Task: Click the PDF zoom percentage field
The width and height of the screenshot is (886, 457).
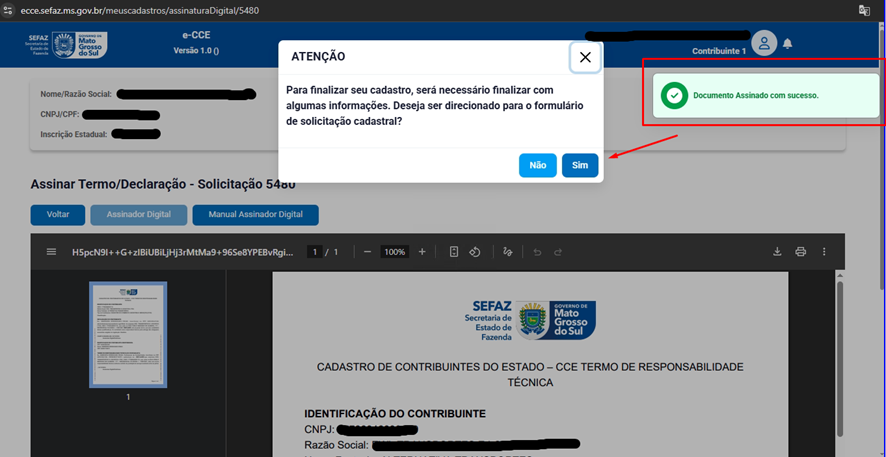Action: point(395,252)
